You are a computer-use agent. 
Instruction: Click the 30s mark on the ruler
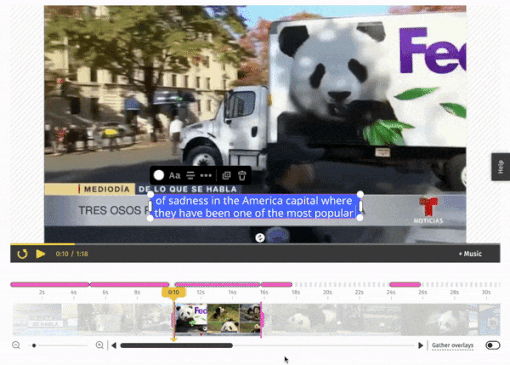[x=486, y=292]
